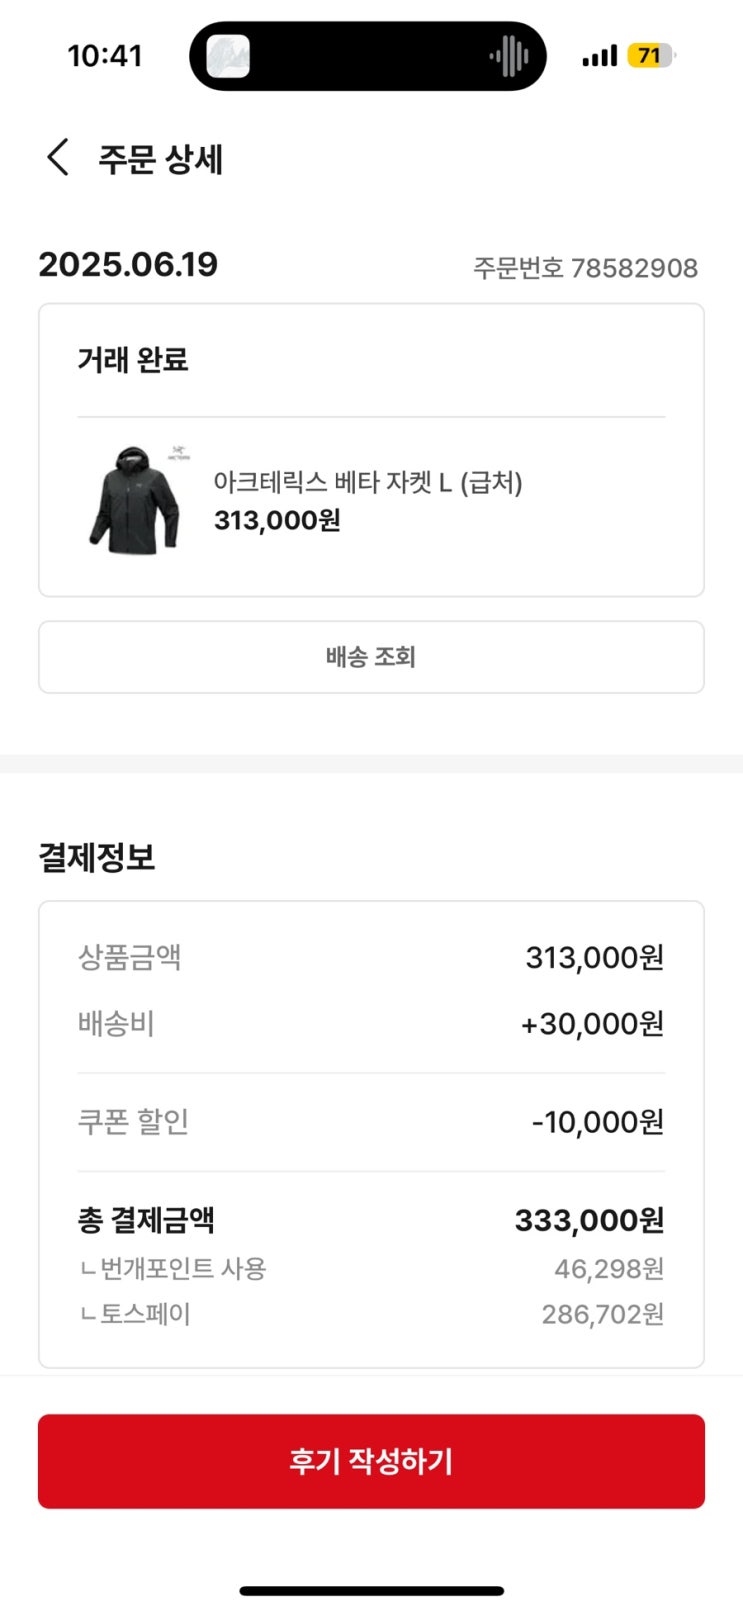
Task: Tap the status bar clock
Action: point(105,56)
